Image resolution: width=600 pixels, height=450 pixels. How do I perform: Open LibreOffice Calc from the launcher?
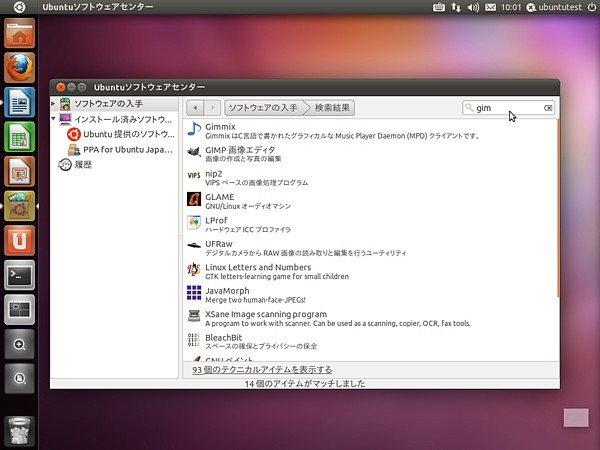click(20, 137)
